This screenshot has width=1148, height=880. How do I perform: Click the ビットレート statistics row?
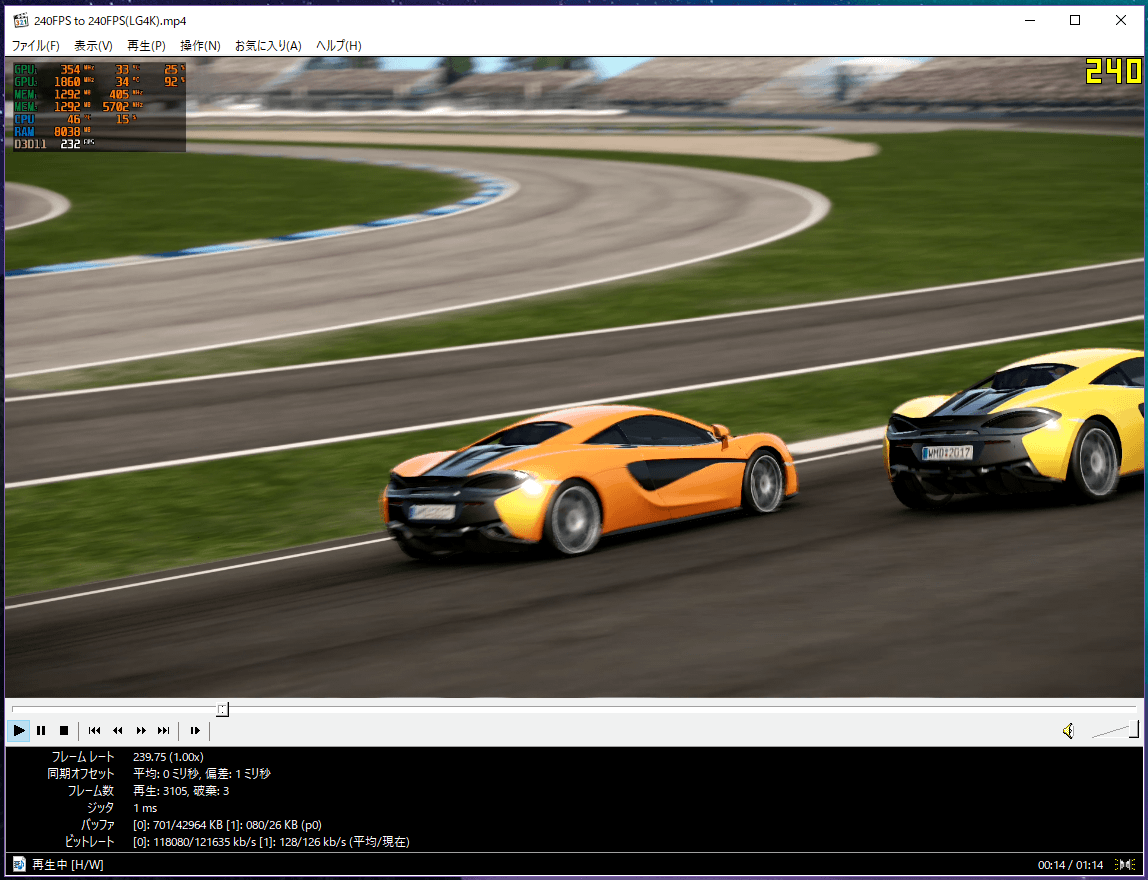click(236, 843)
